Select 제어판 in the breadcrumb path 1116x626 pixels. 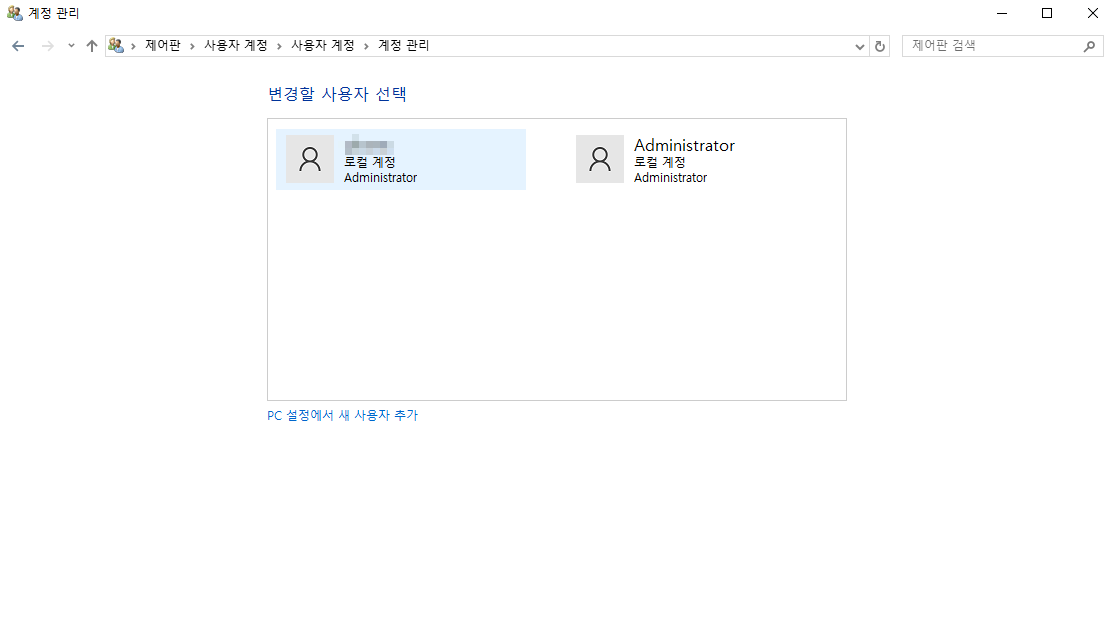click(163, 46)
